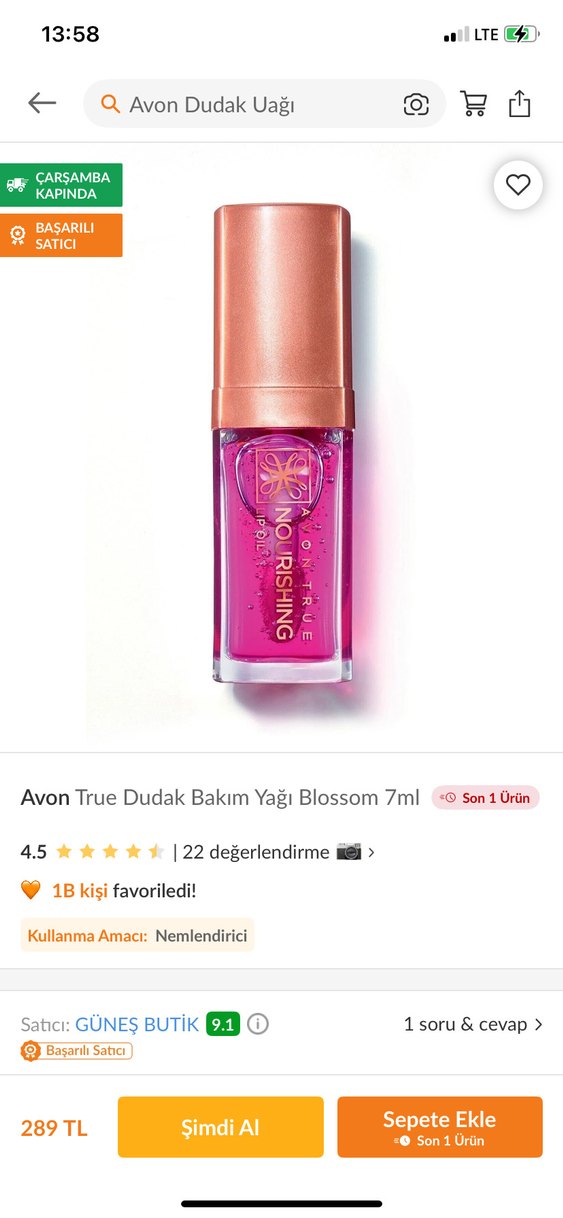Viewport: 563px width, 1218px height.
Task: Click the Şimdi Al button
Action: pos(221,1127)
